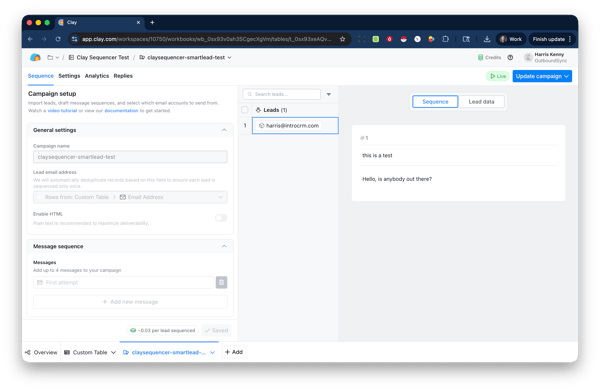Open the browser extensions puzzle icon
Screen dimensions: 600x391
(x=445, y=39)
